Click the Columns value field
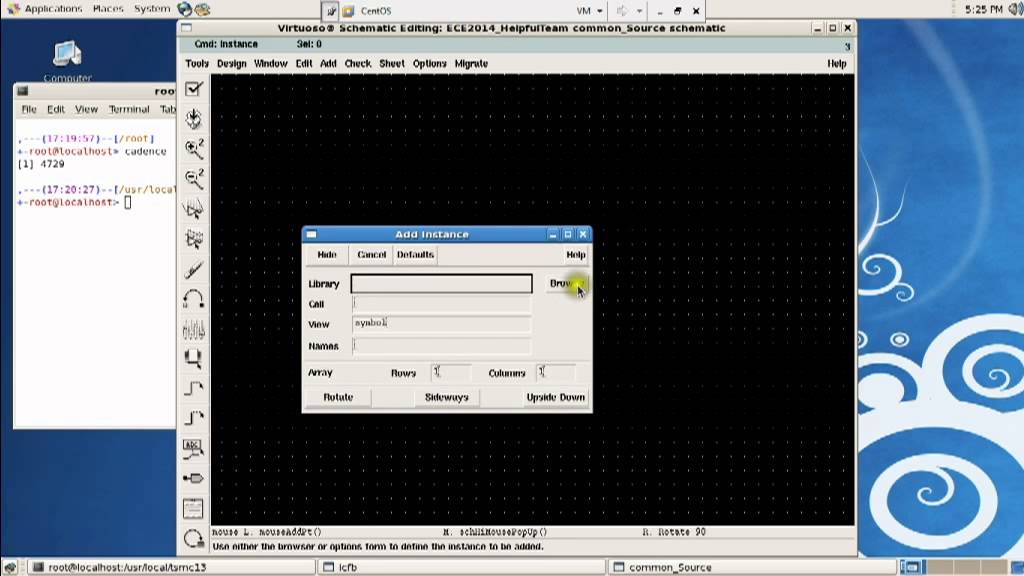The width and height of the screenshot is (1024, 576). pyautogui.click(x=556, y=372)
